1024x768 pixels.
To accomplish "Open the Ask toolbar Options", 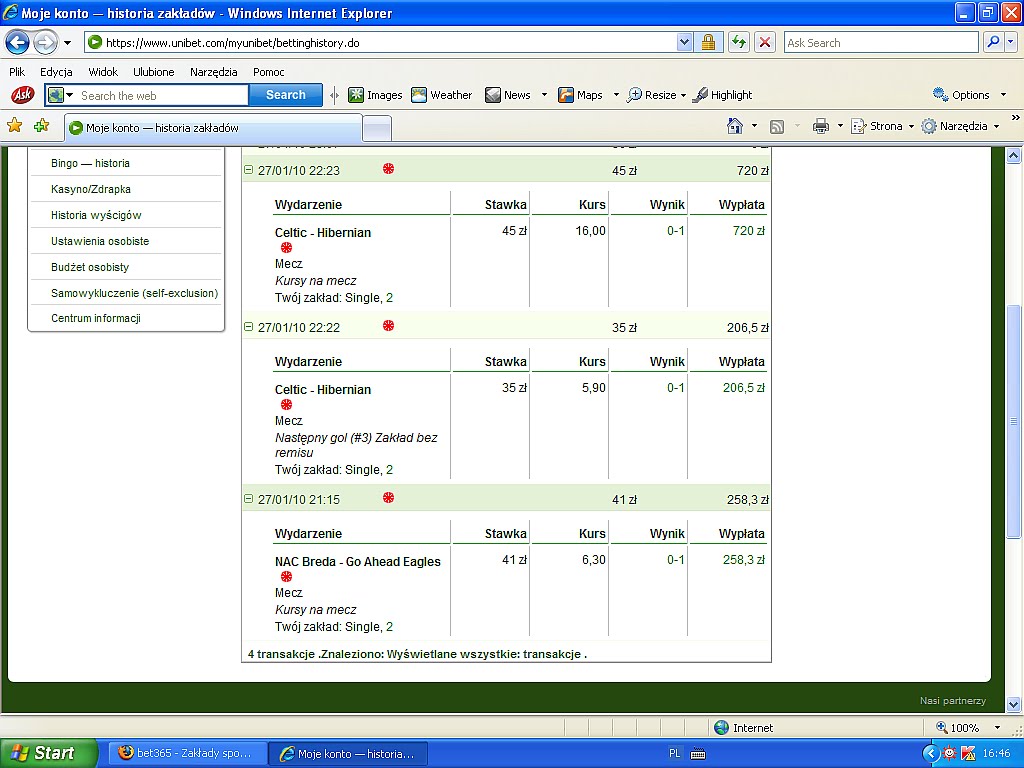I will point(969,95).
